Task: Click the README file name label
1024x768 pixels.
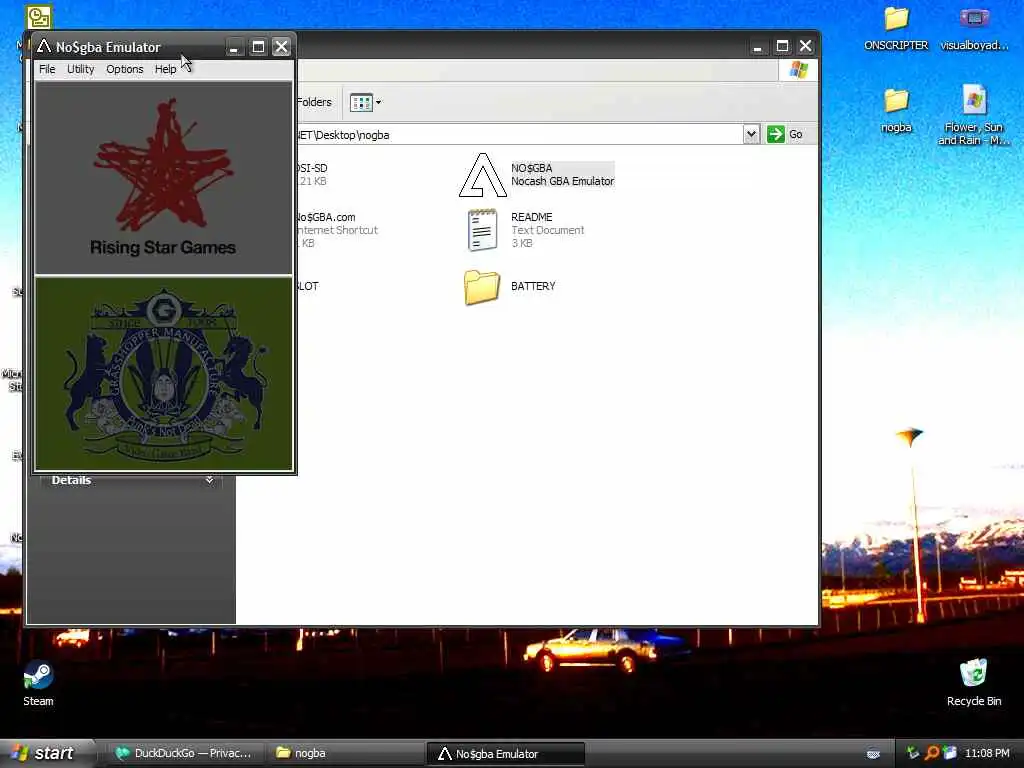Action: (532, 217)
